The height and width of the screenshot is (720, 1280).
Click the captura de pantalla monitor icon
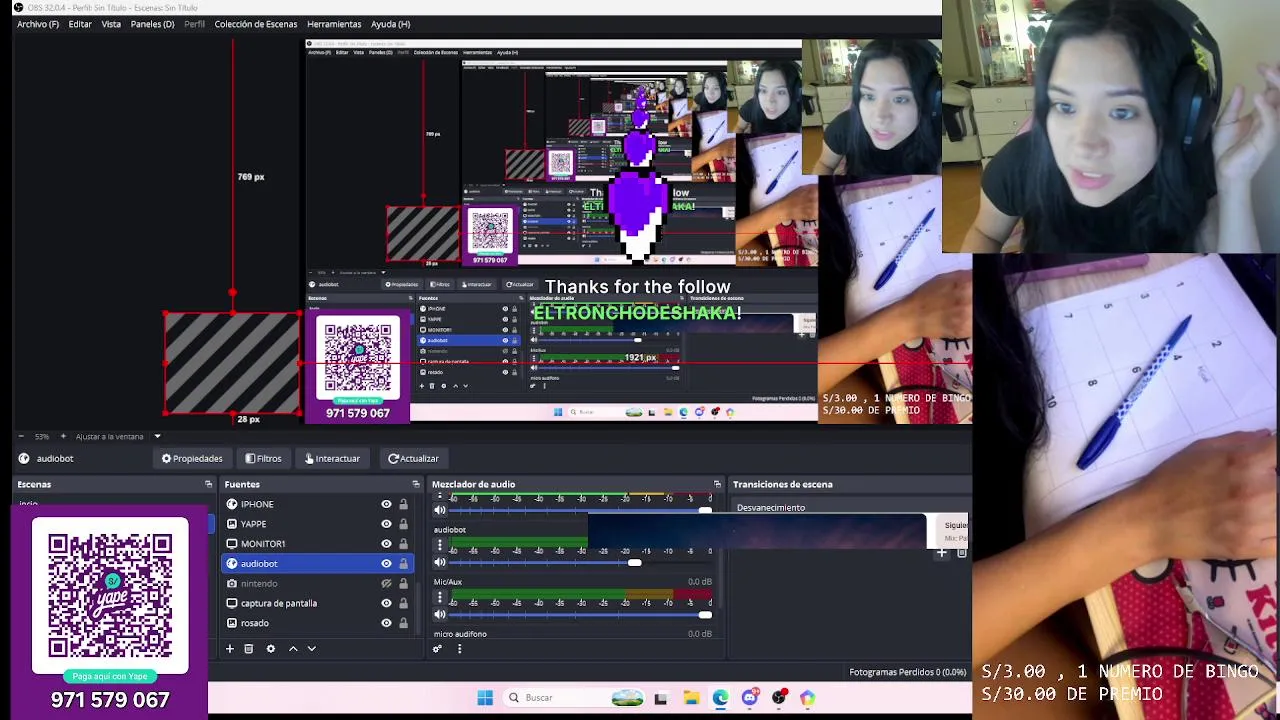click(232, 603)
